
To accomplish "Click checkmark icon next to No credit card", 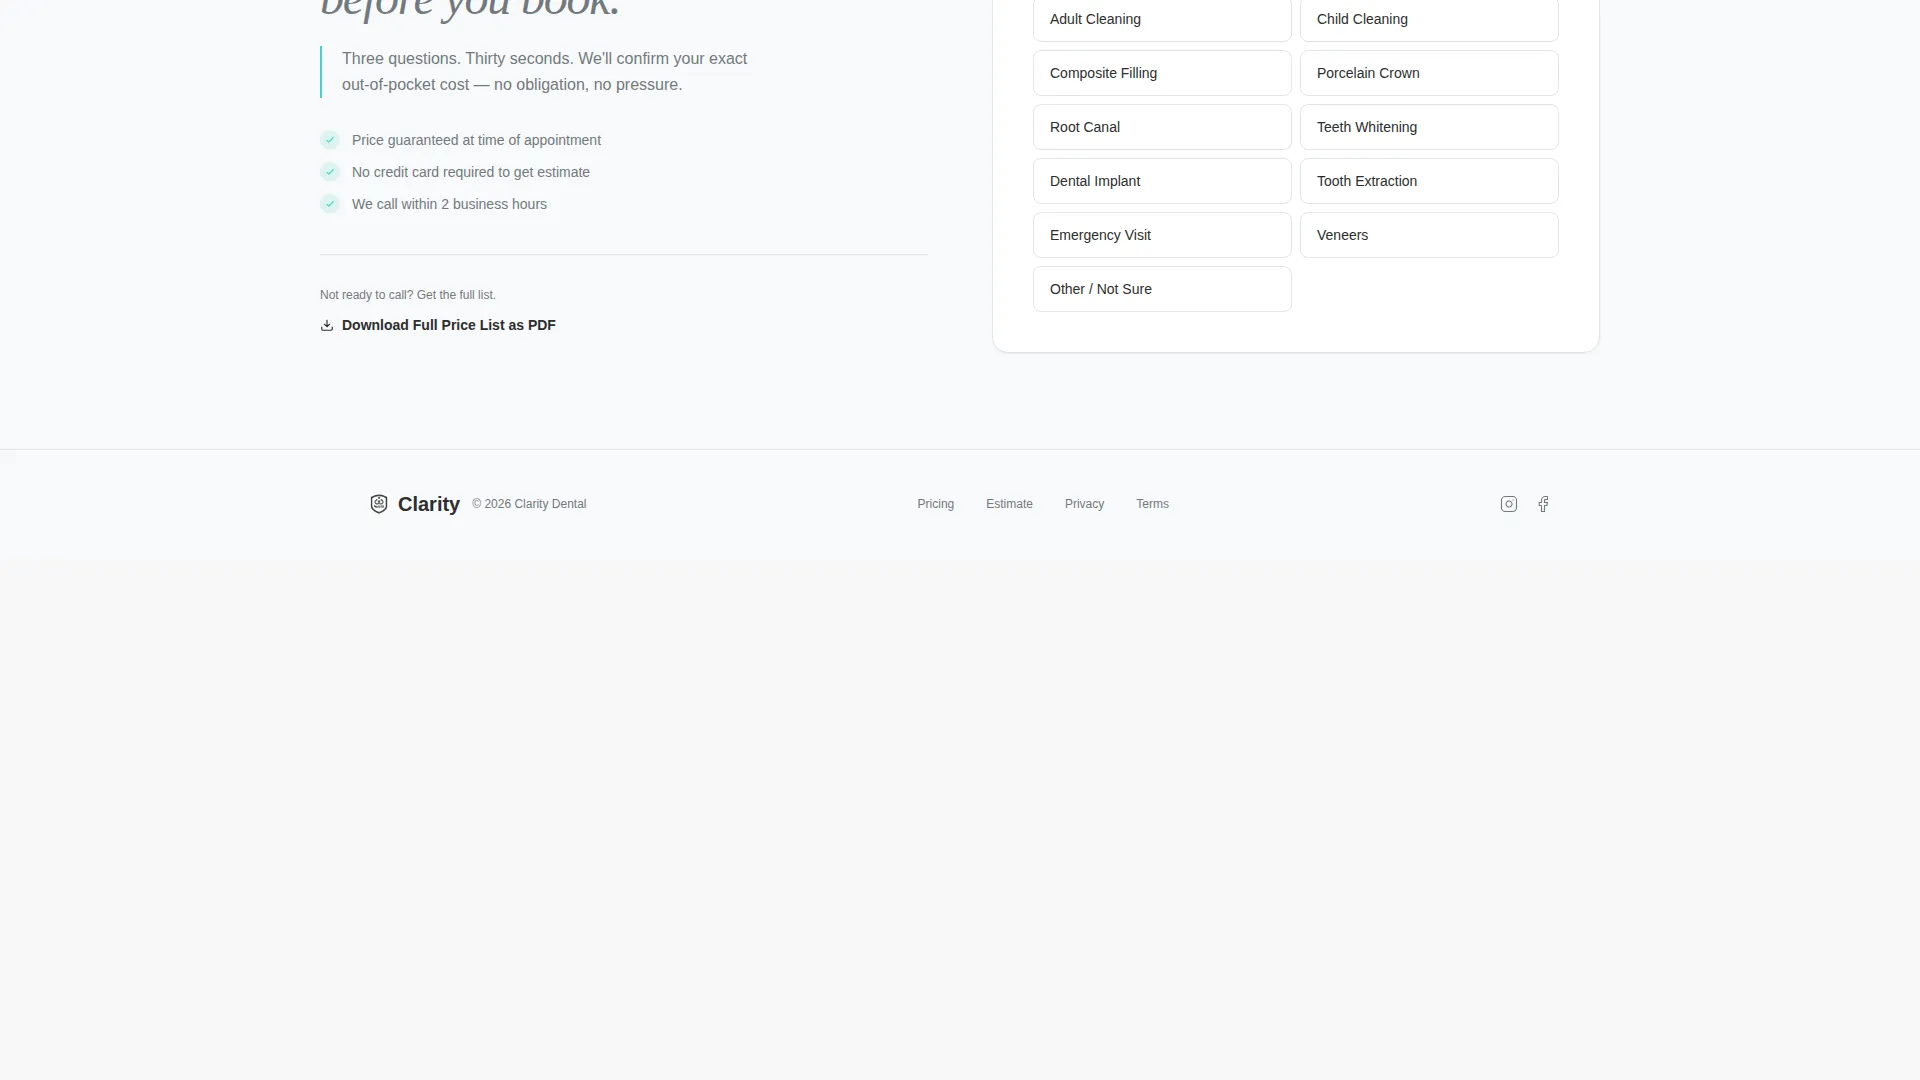I will tap(330, 172).
